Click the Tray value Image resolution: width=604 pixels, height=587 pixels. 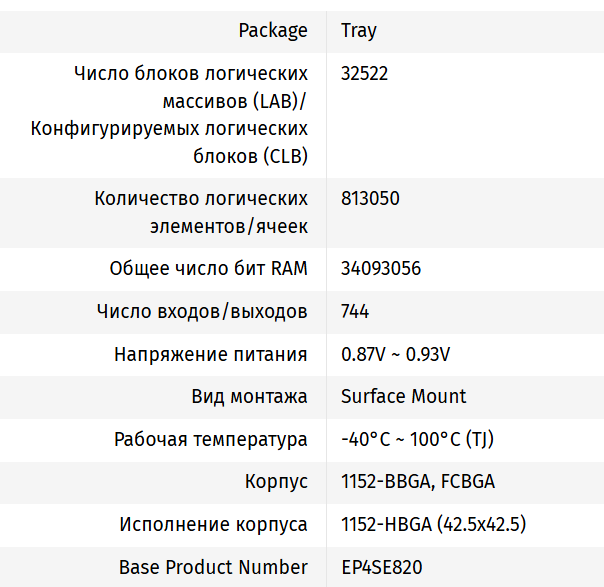[359, 30]
